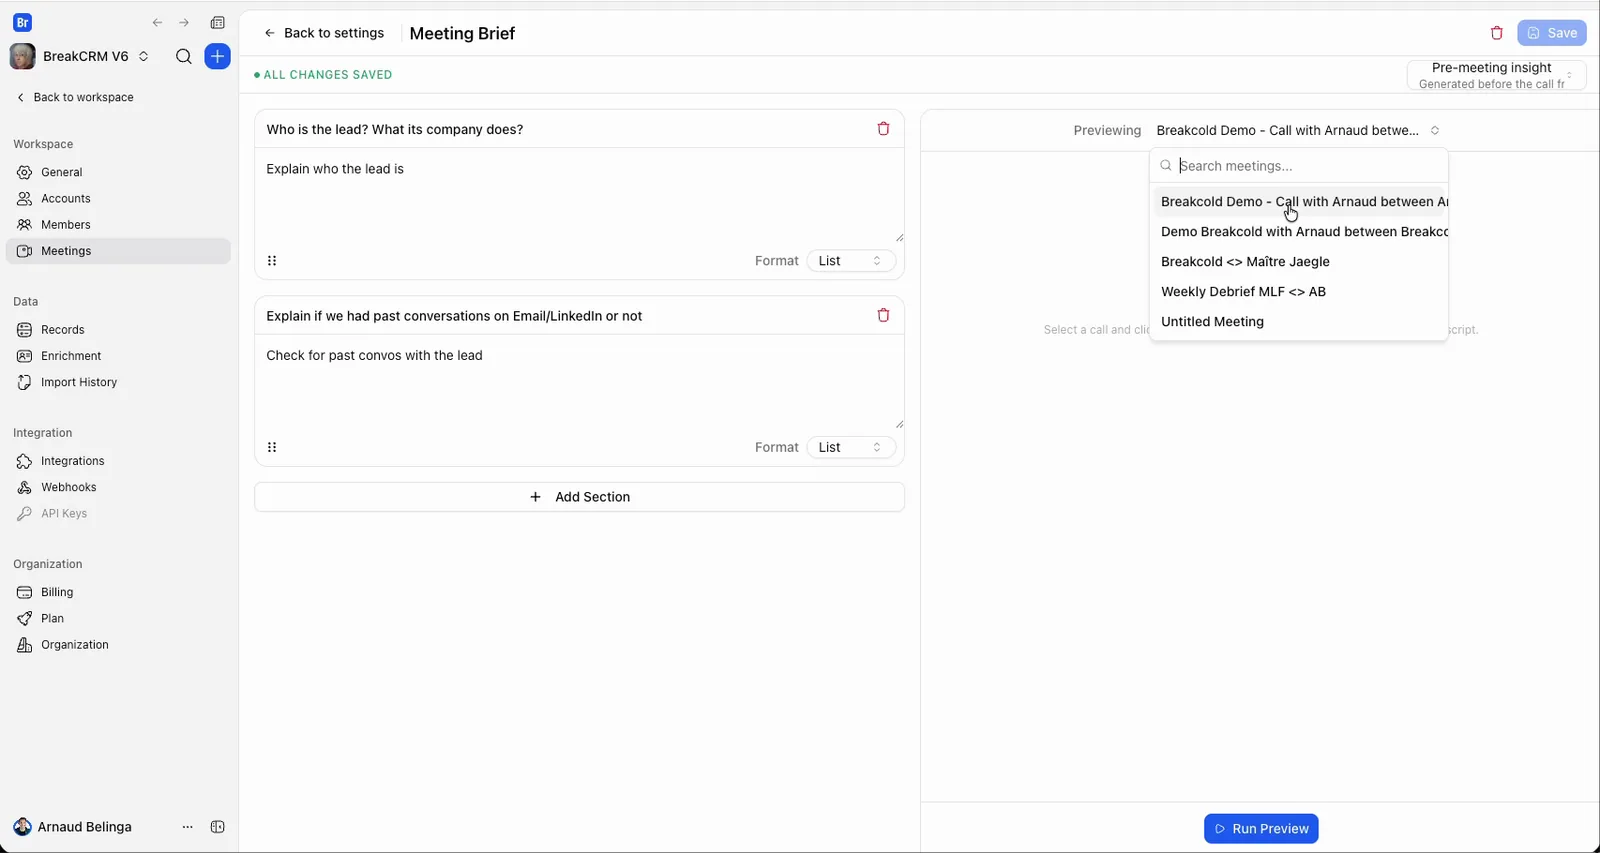Click the blue plus create button
This screenshot has width=1600, height=853.
(x=217, y=56)
